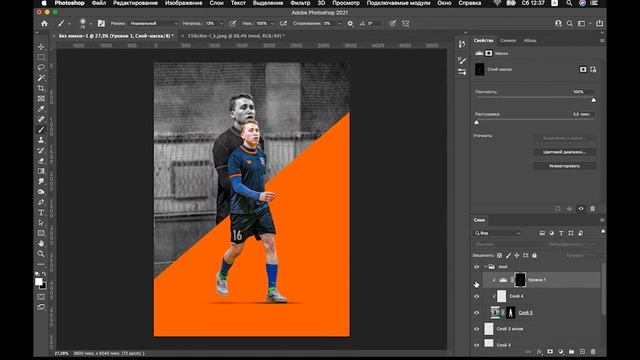Screen dimensions: 640x360
Task: Adjust the feather slider handle
Action: click(476, 122)
